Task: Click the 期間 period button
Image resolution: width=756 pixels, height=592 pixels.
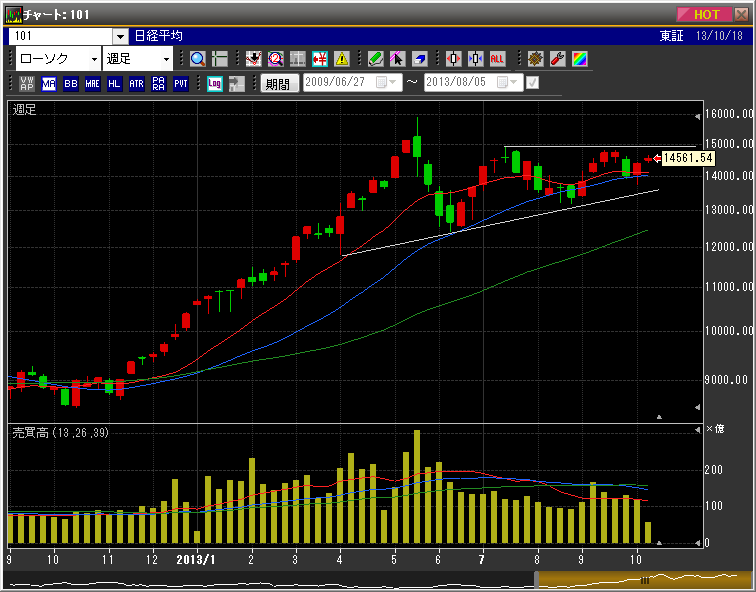Action: click(277, 84)
